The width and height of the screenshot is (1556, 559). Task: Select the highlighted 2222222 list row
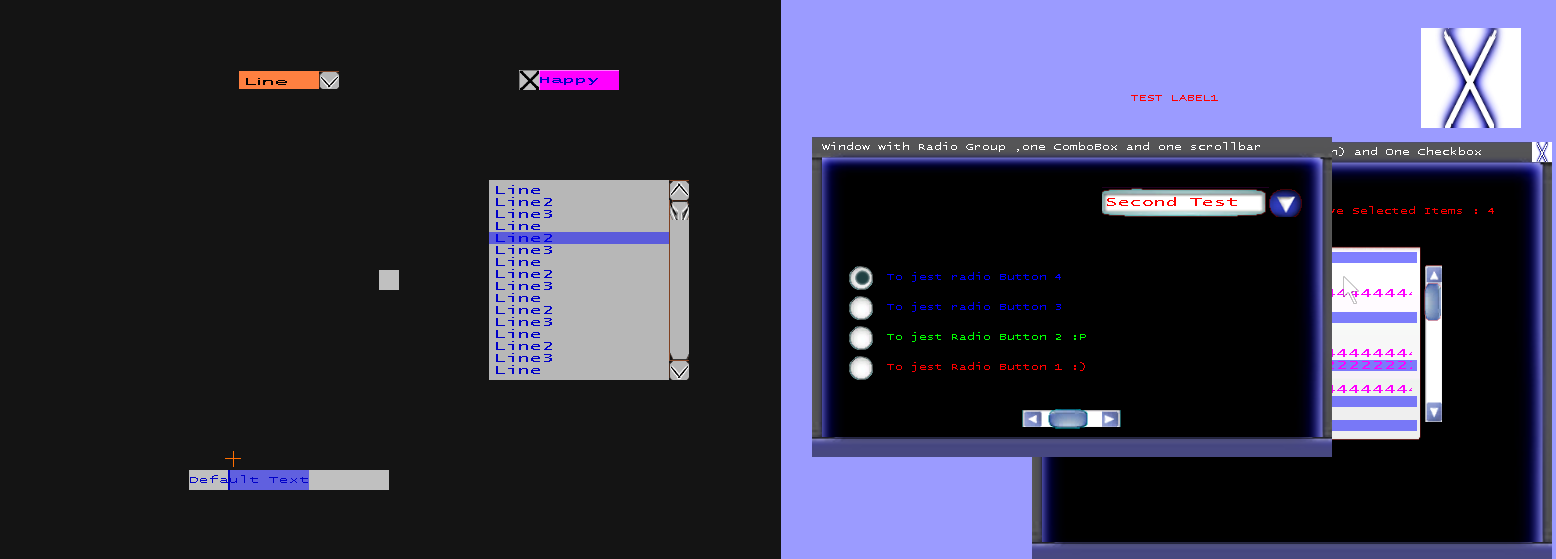click(x=1375, y=365)
